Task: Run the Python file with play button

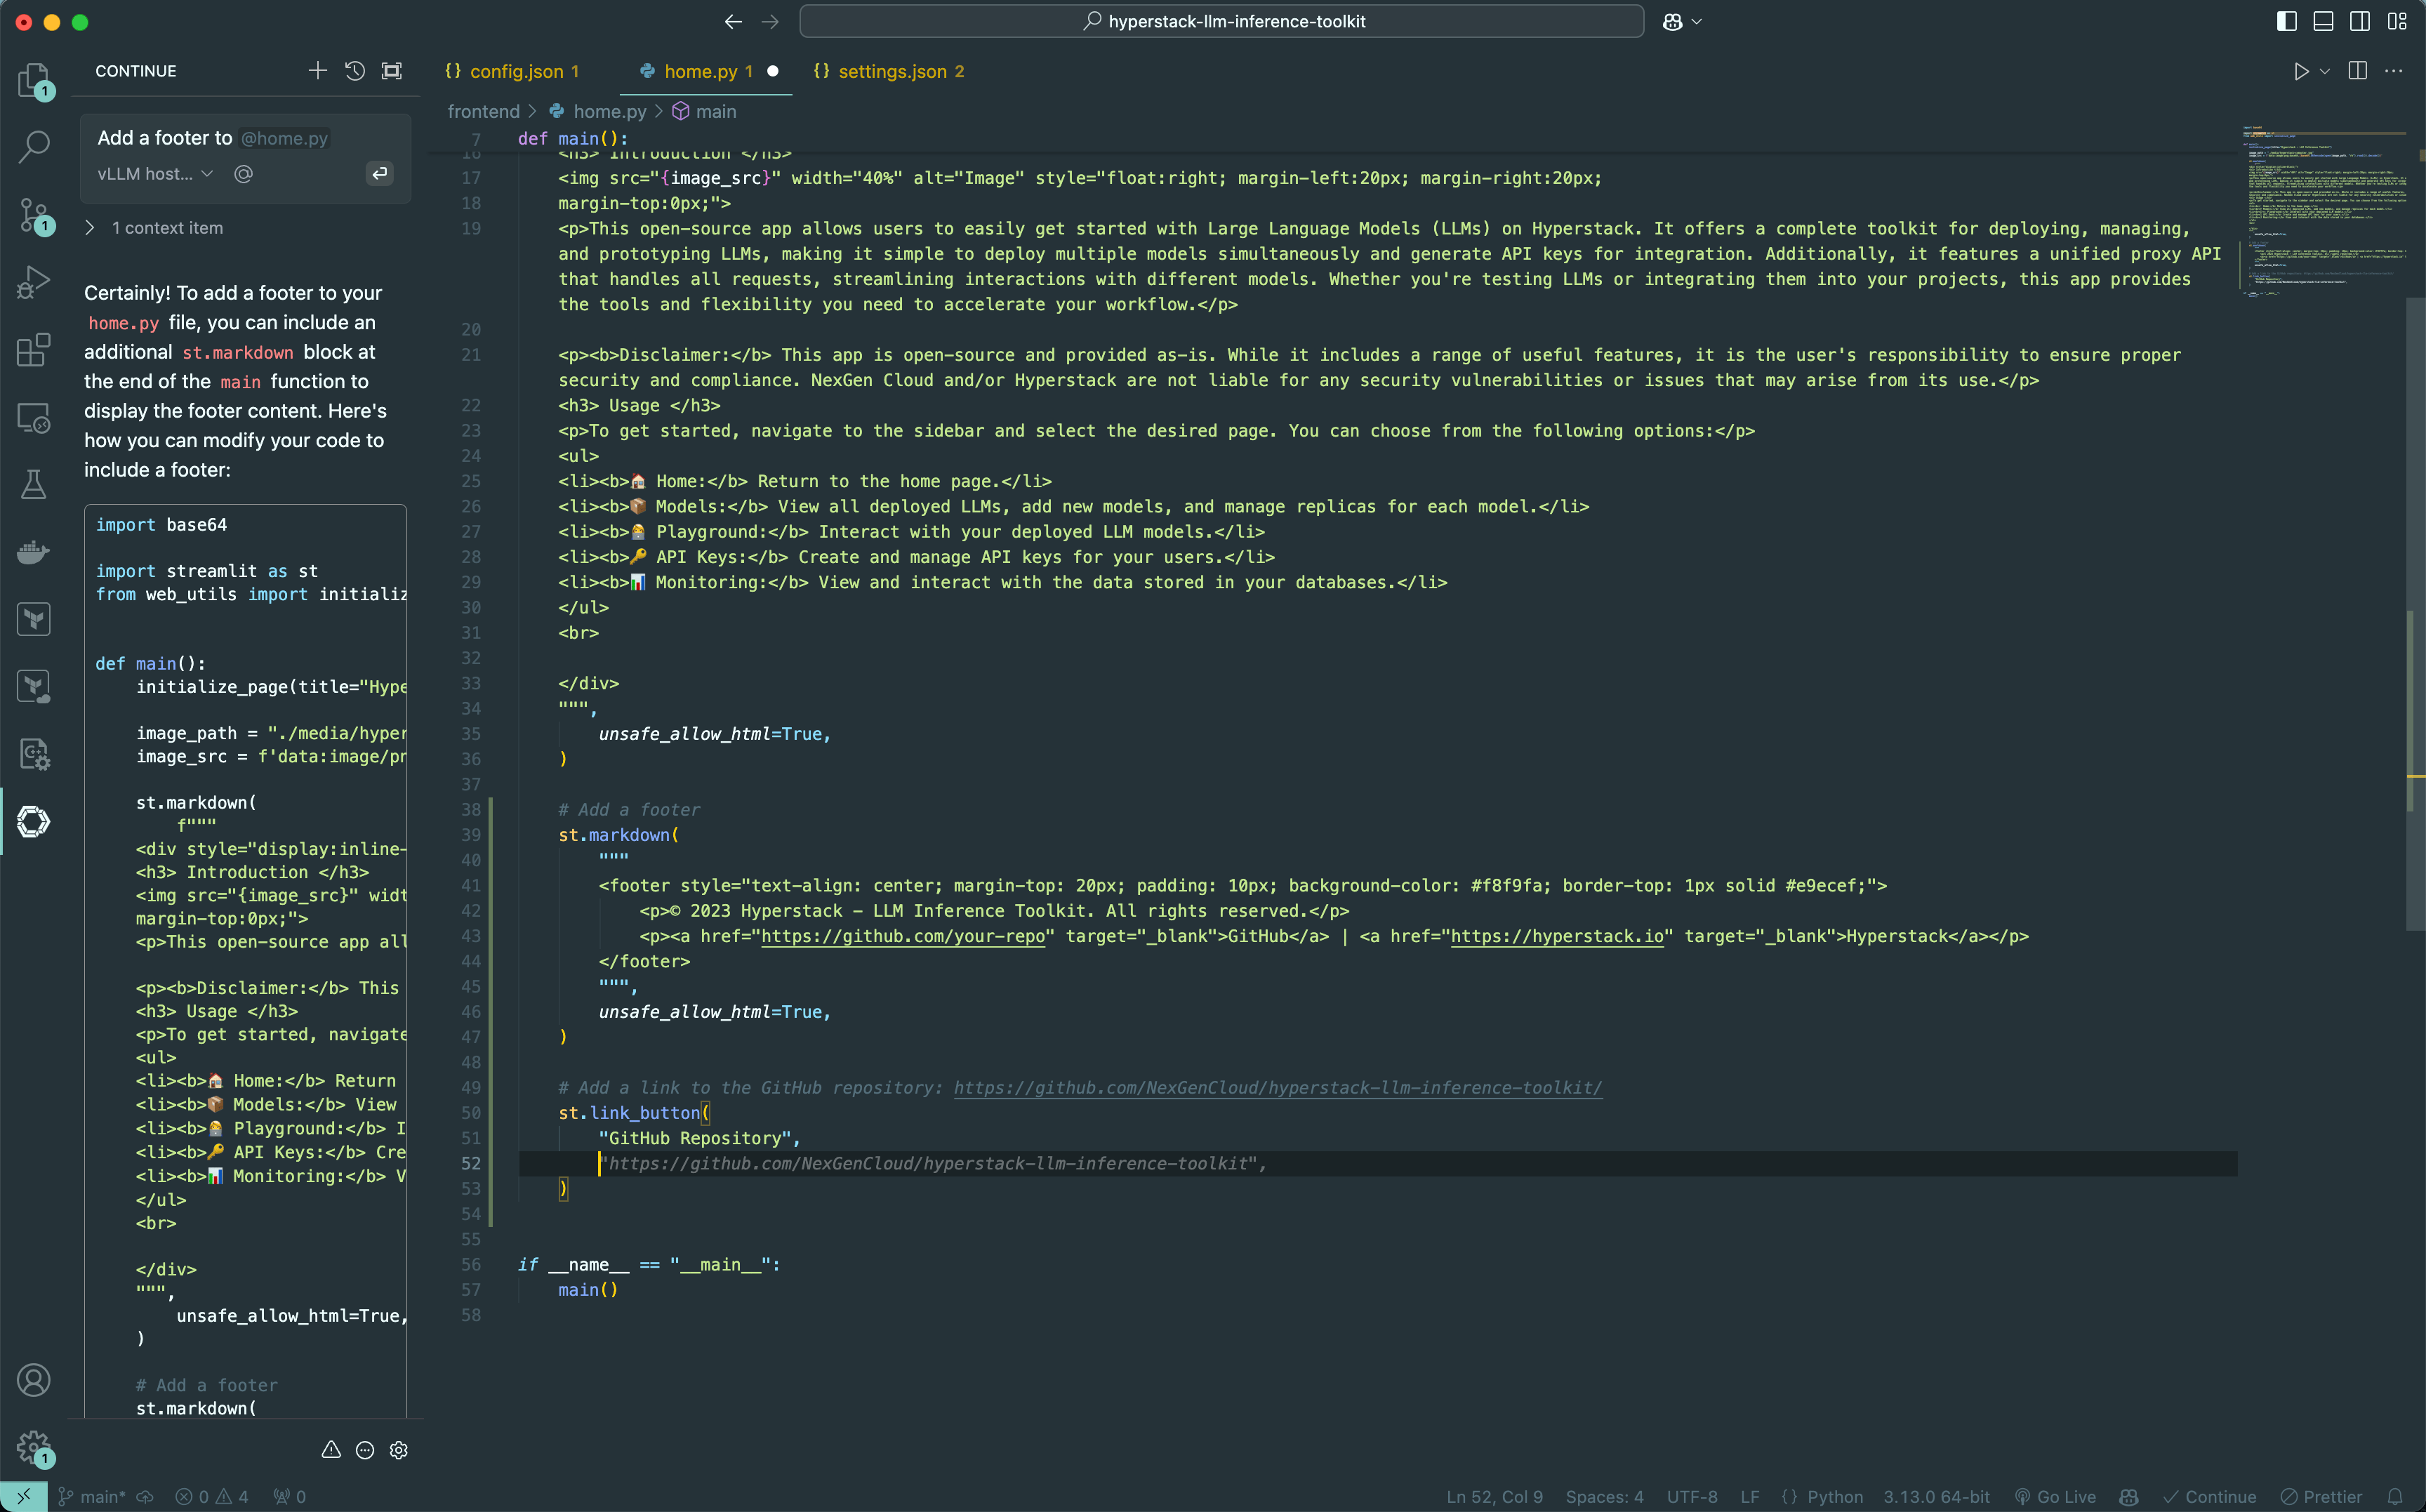Action: pos(2301,71)
